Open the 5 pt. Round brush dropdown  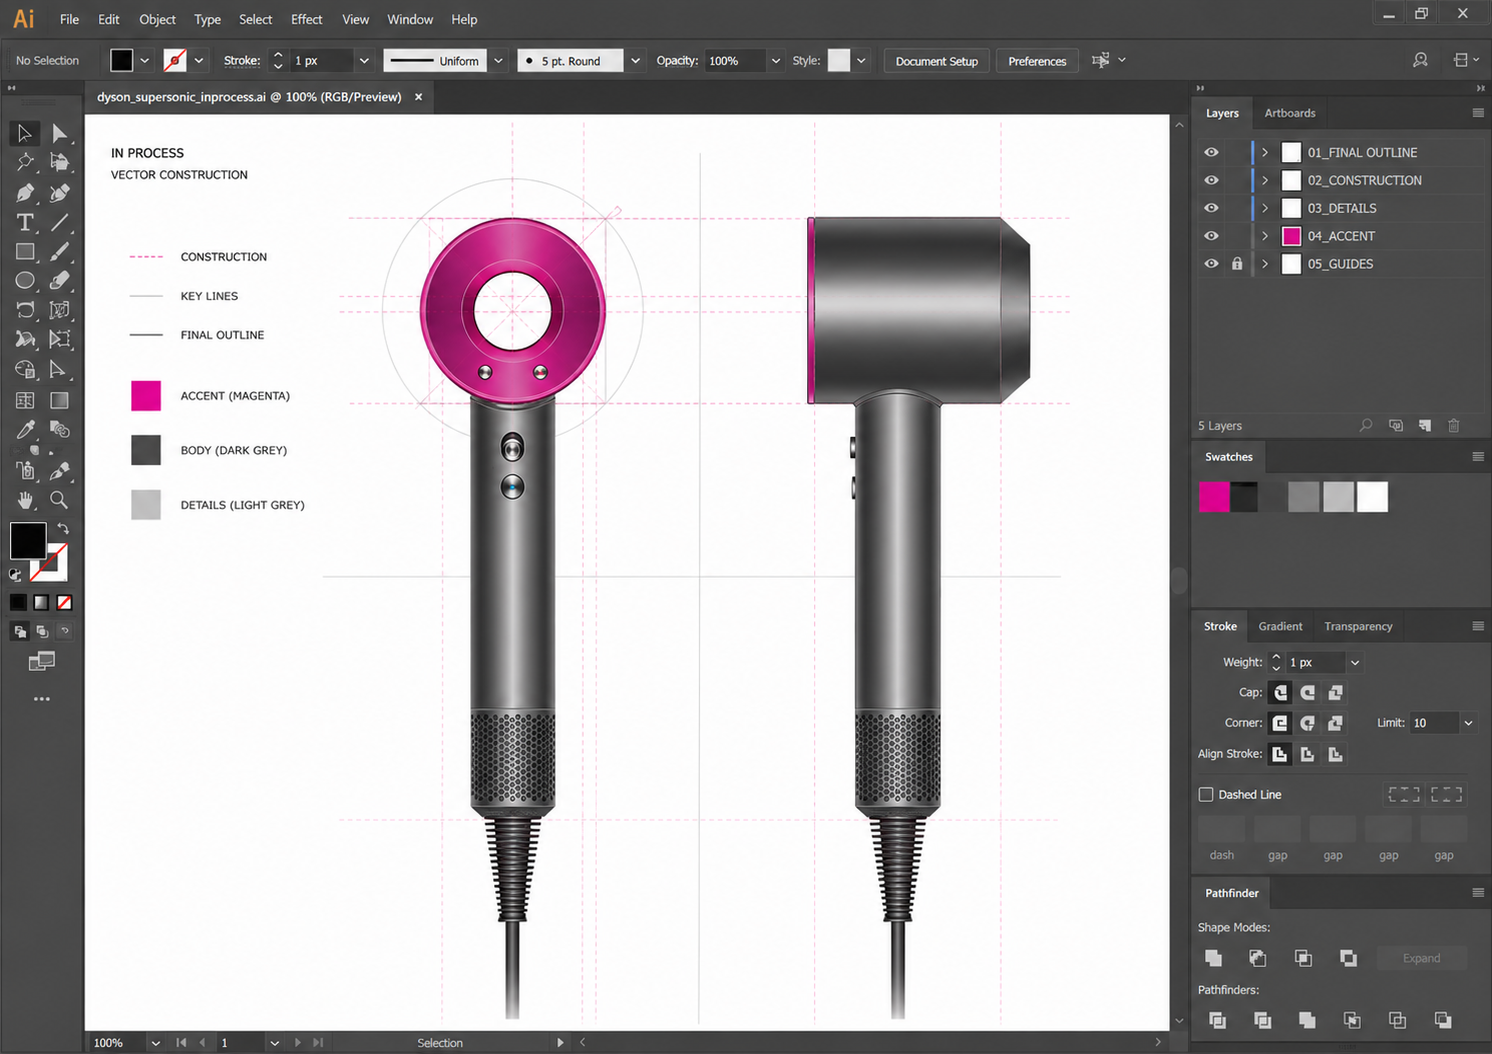(635, 61)
